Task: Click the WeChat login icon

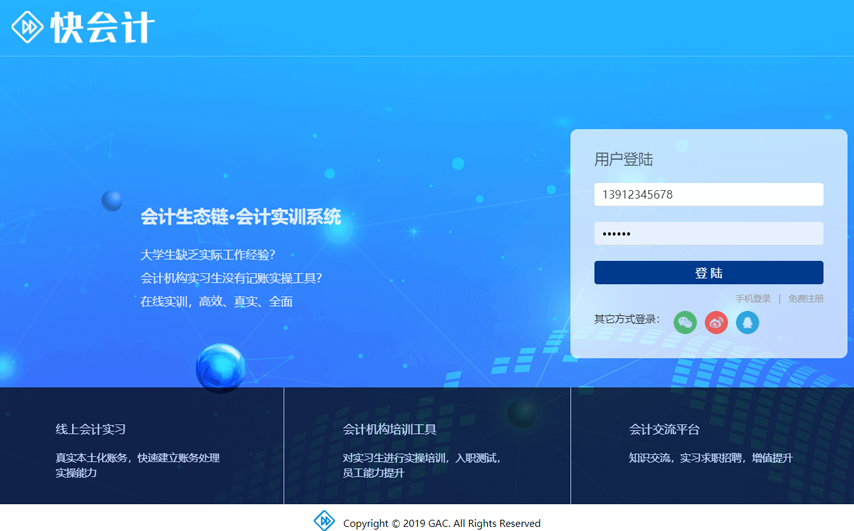Action: coord(685,322)
